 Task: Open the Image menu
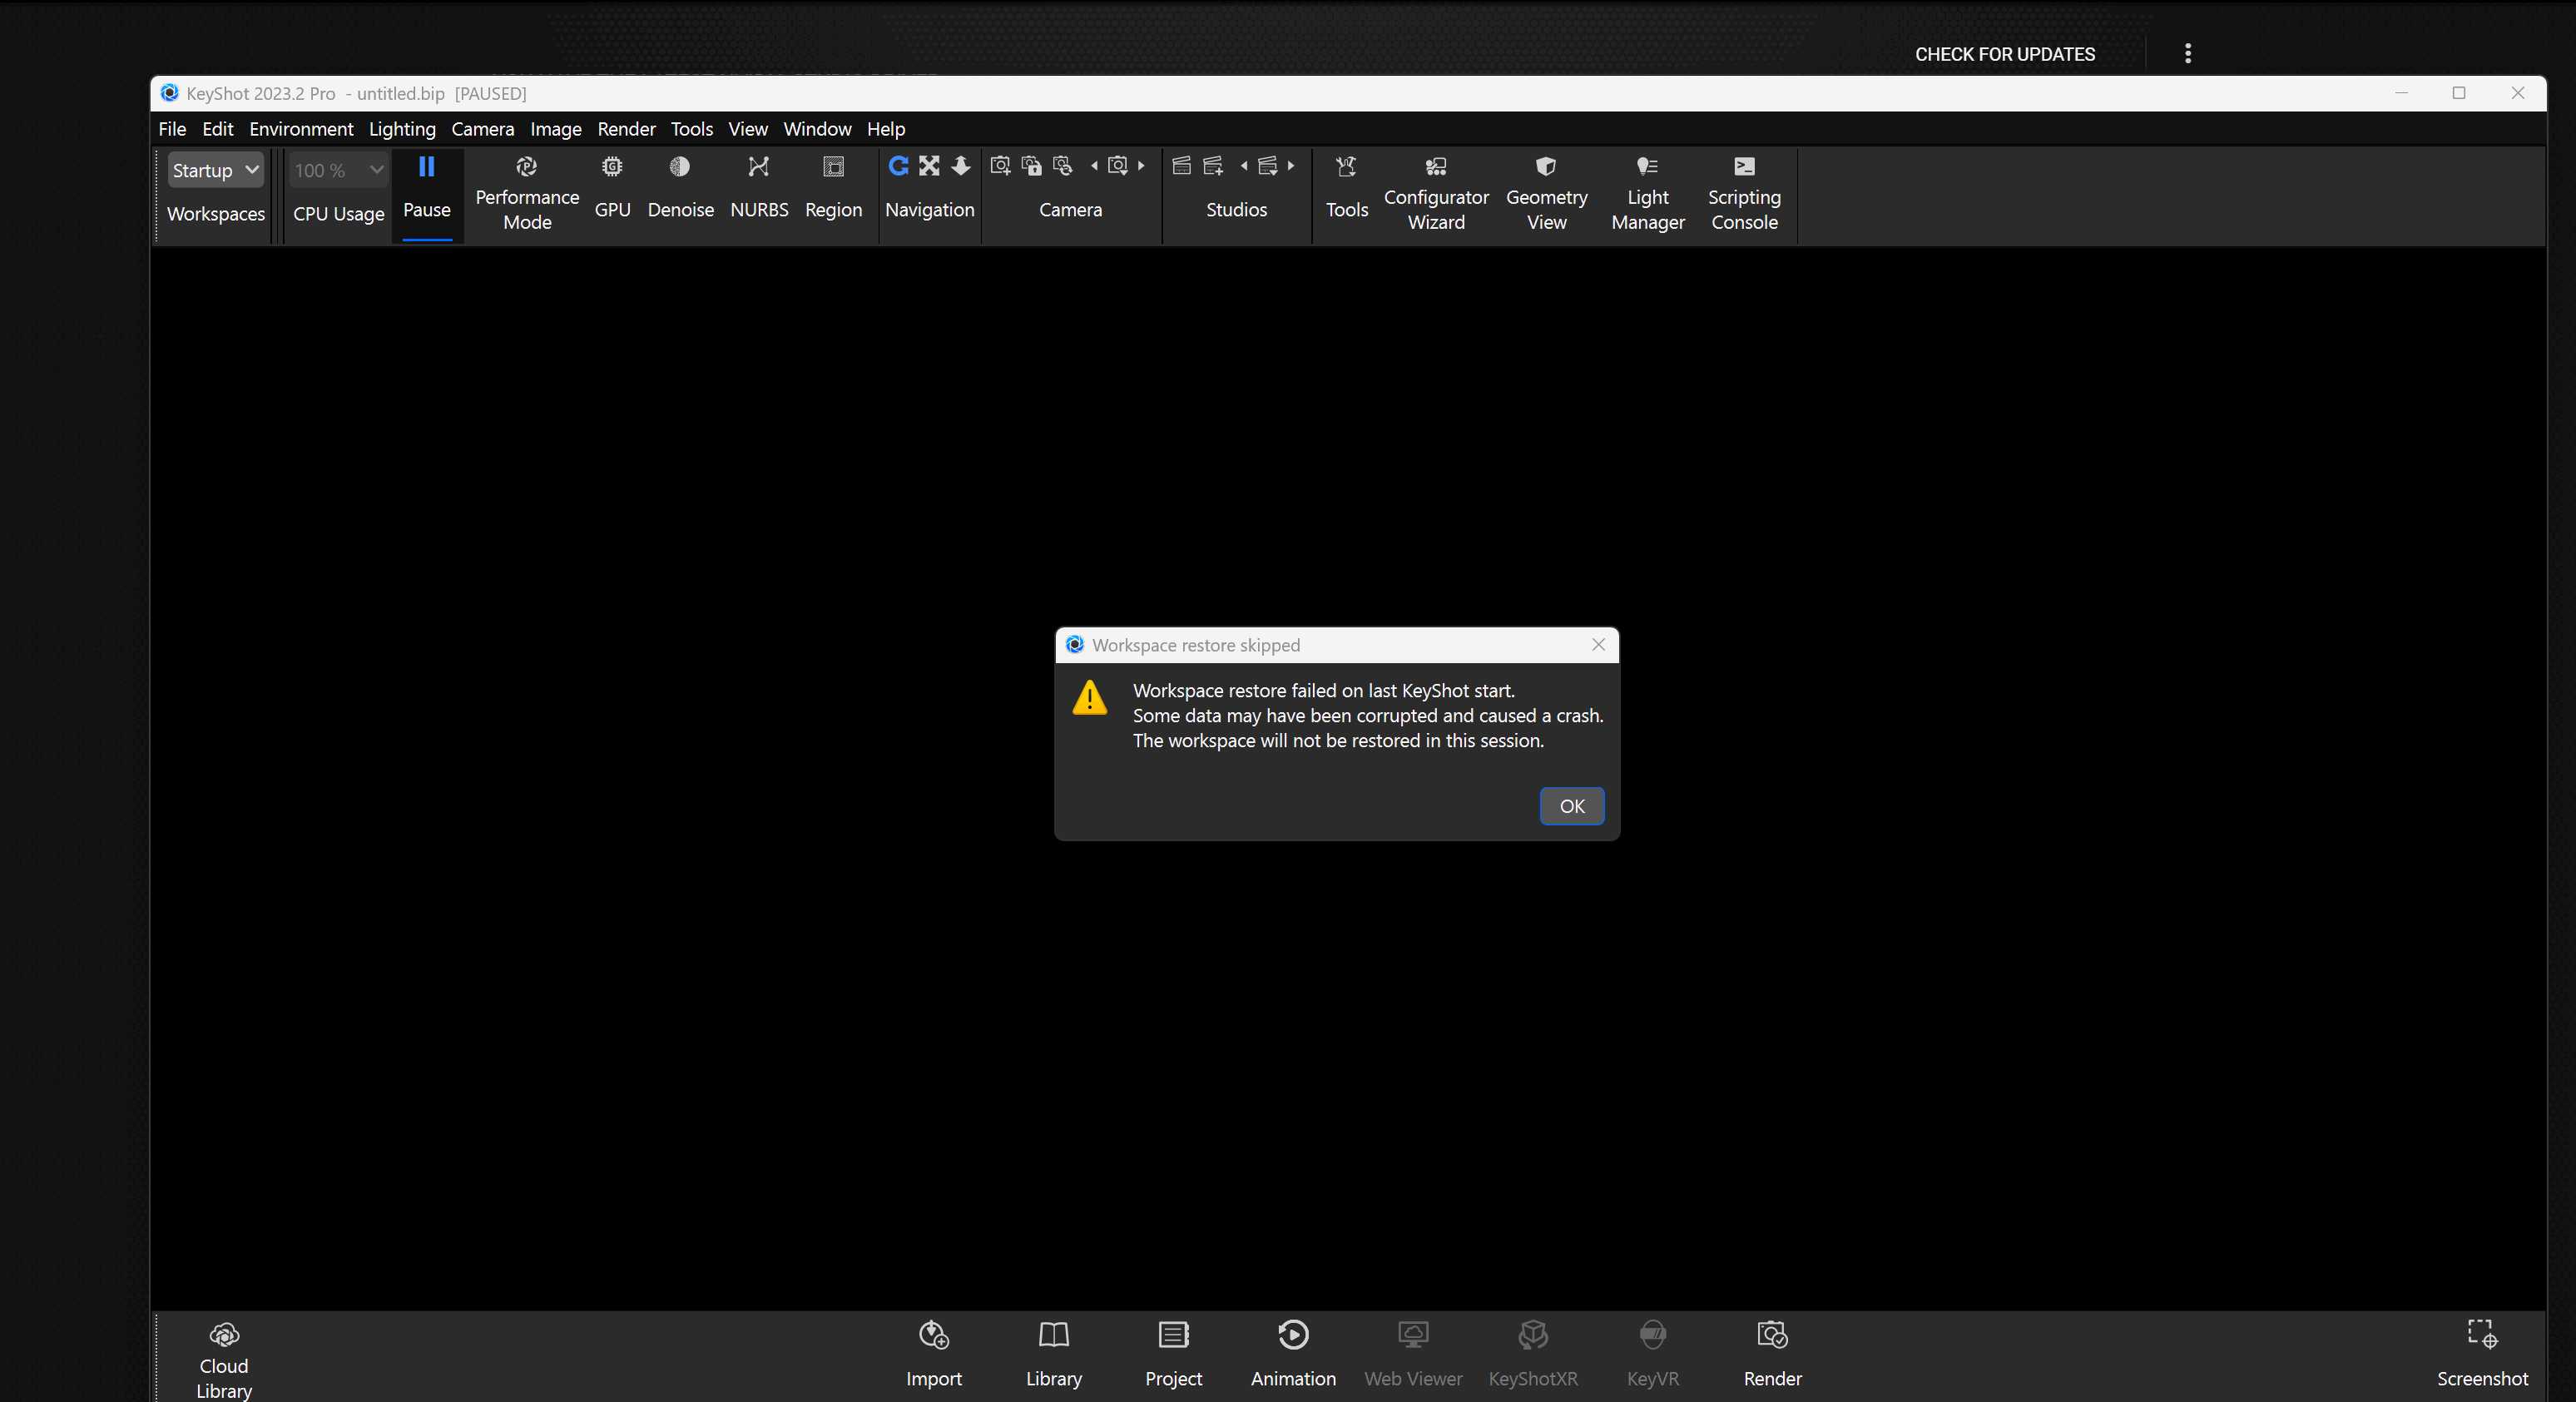coord(555,129)
